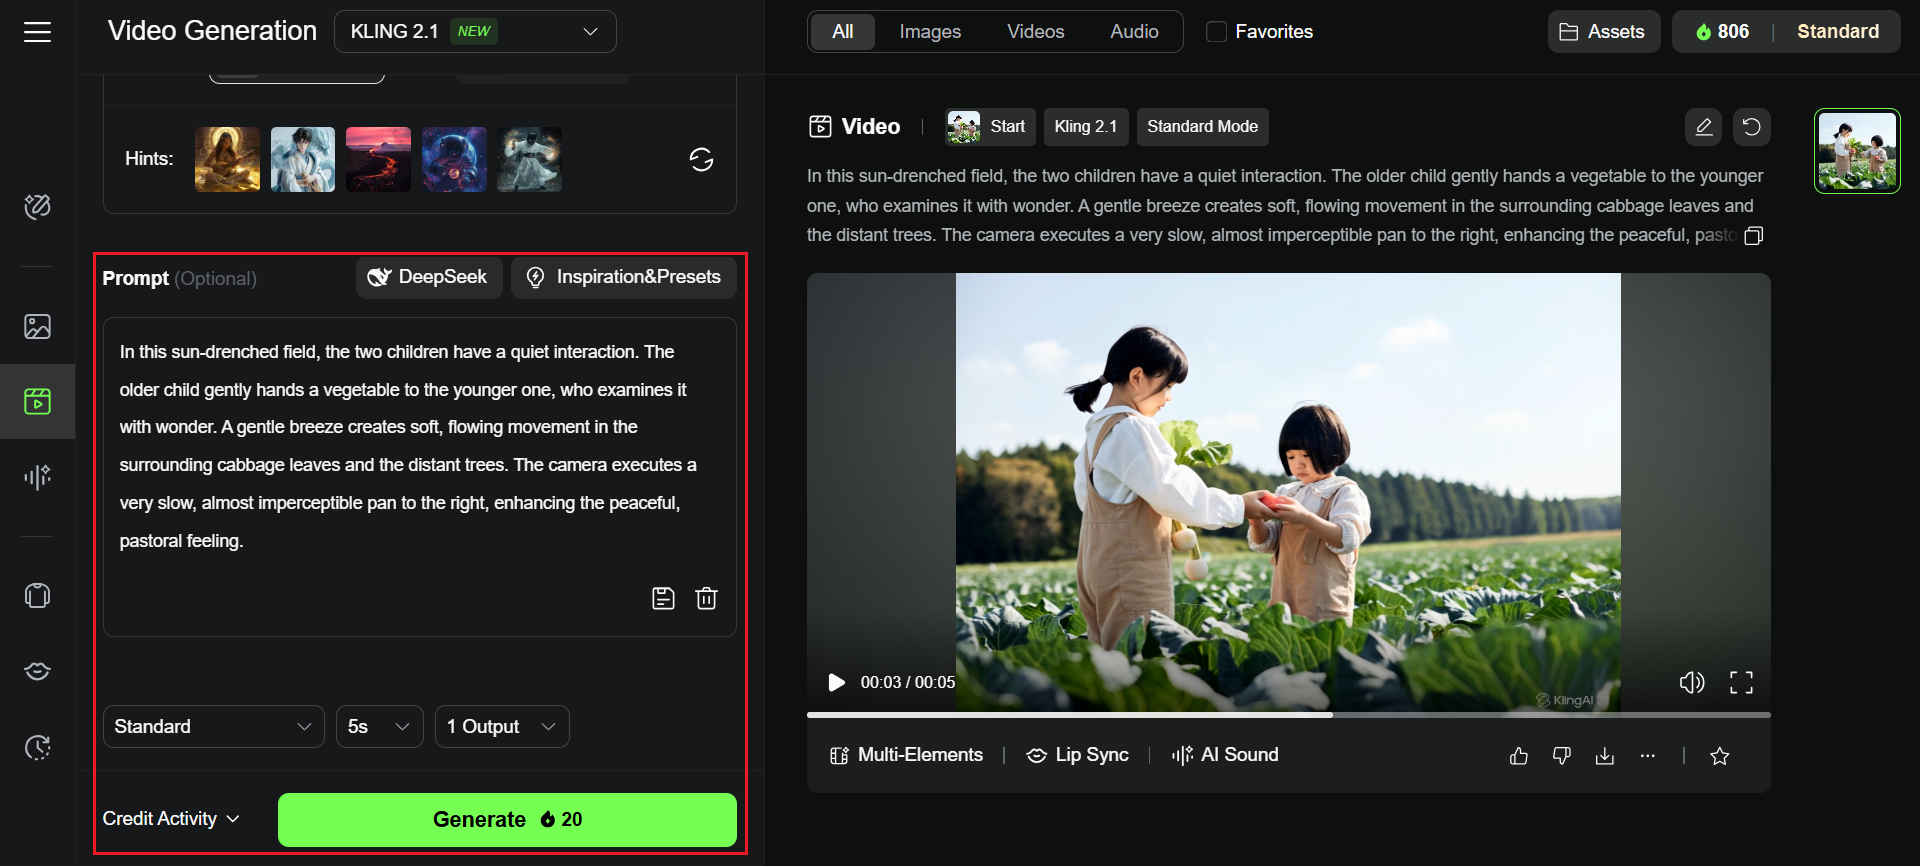Open the lip sync sidebar icon
This screenshot has height=866, width=1920.
tap(37, 671)
